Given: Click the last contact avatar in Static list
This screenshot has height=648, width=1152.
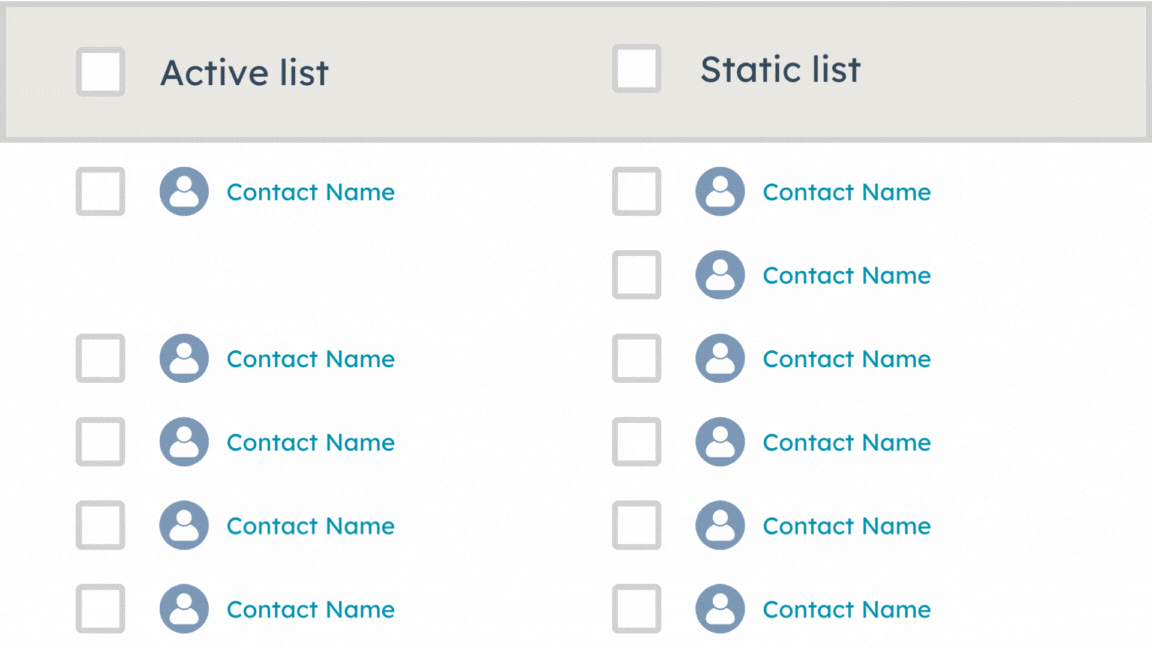Looking at the screenshot, I should [x=720, y=609].
